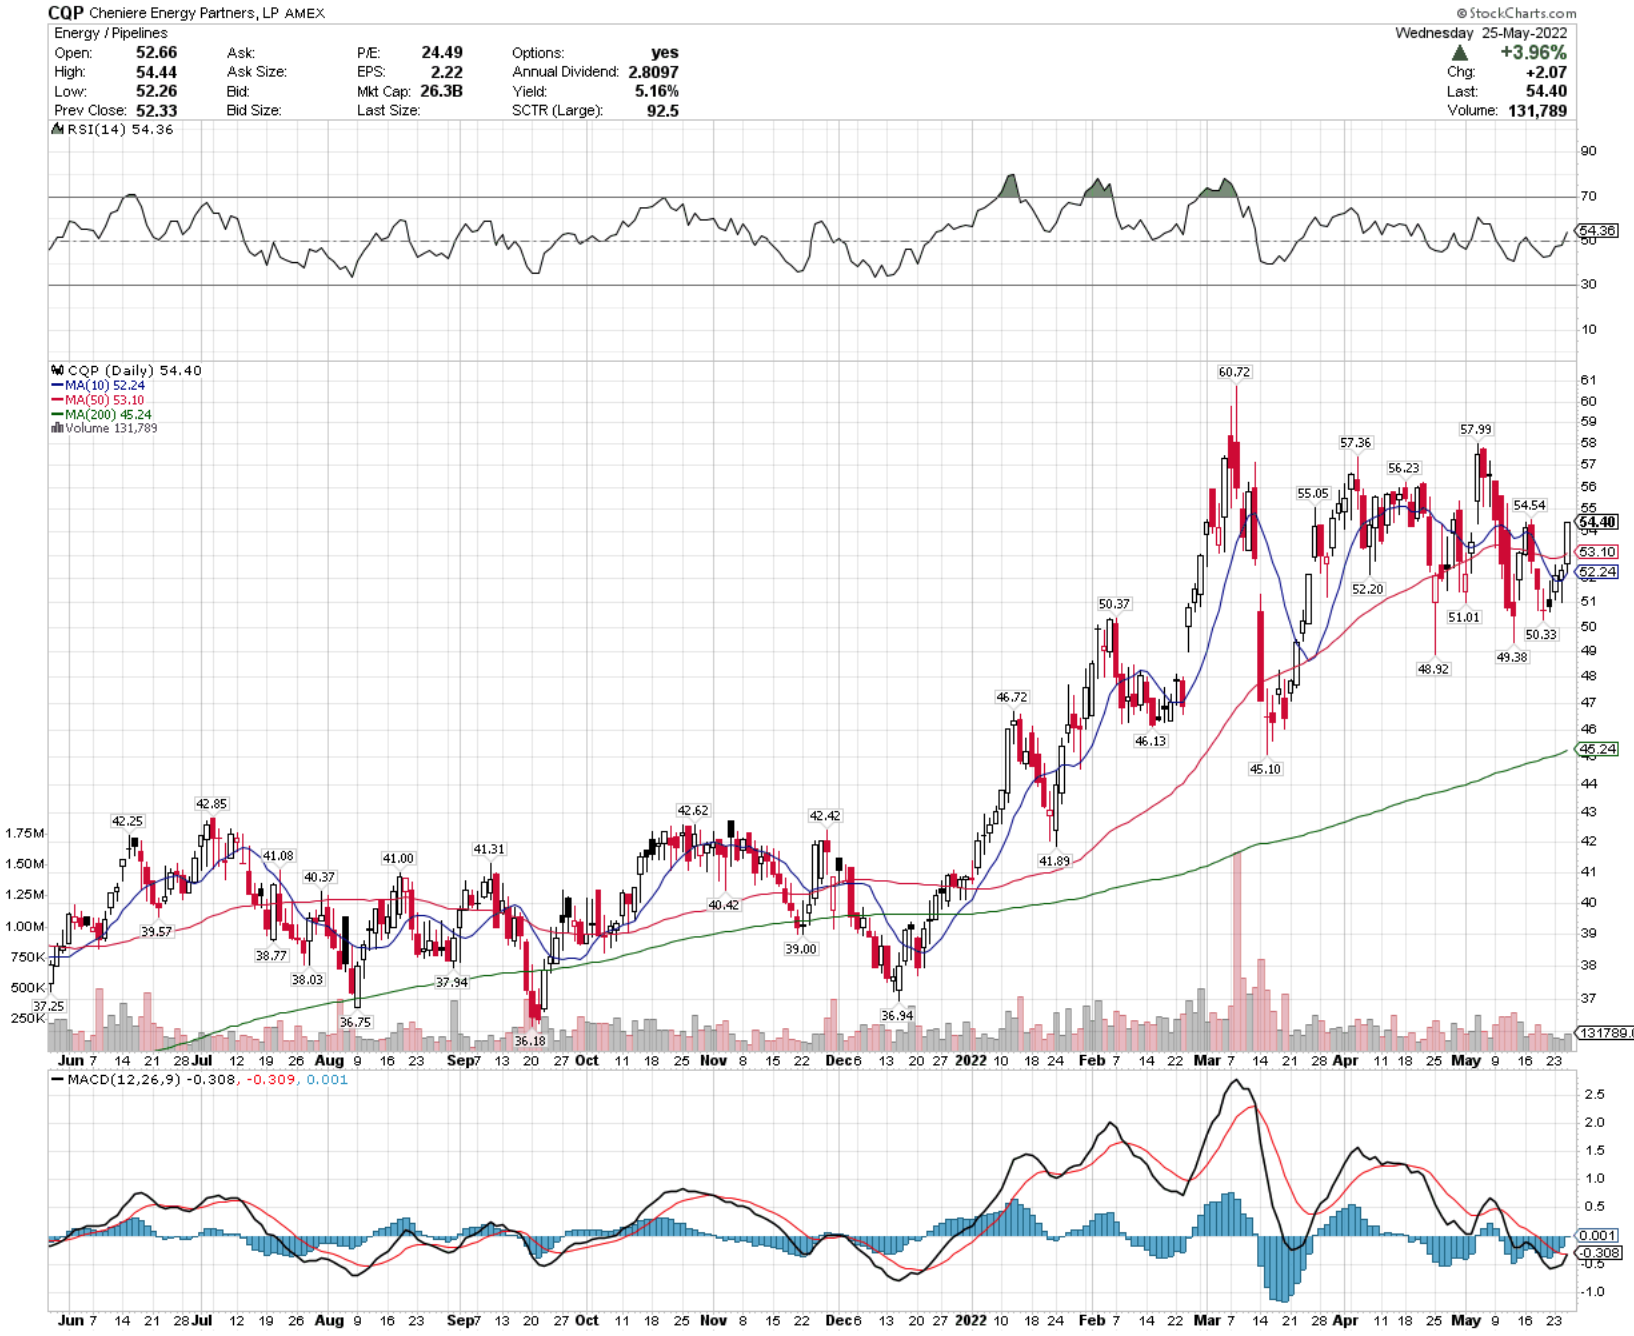
Task: Click the bar icon beside Volume legend entry
Action: click(x=57, y=428)
